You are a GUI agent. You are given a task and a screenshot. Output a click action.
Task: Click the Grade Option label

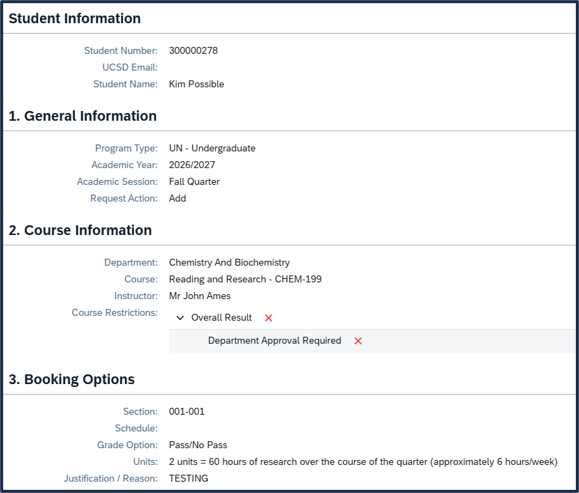(127, 445)
